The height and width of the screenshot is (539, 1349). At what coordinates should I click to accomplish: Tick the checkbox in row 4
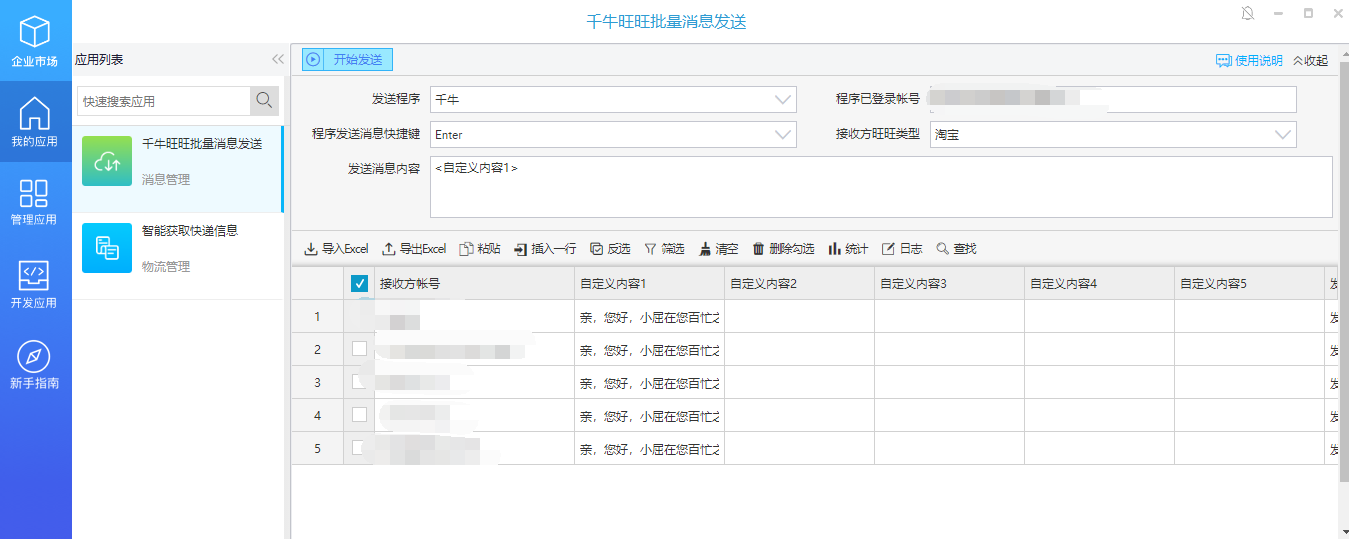tap(360, 415)
